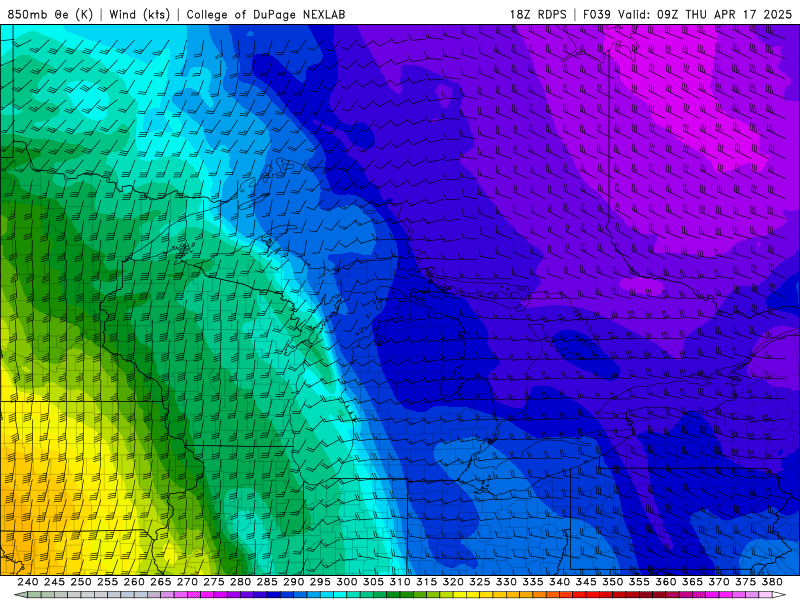
Task: Click the 275 legend value
Action: pyautogui.click(x=214, y=582)
